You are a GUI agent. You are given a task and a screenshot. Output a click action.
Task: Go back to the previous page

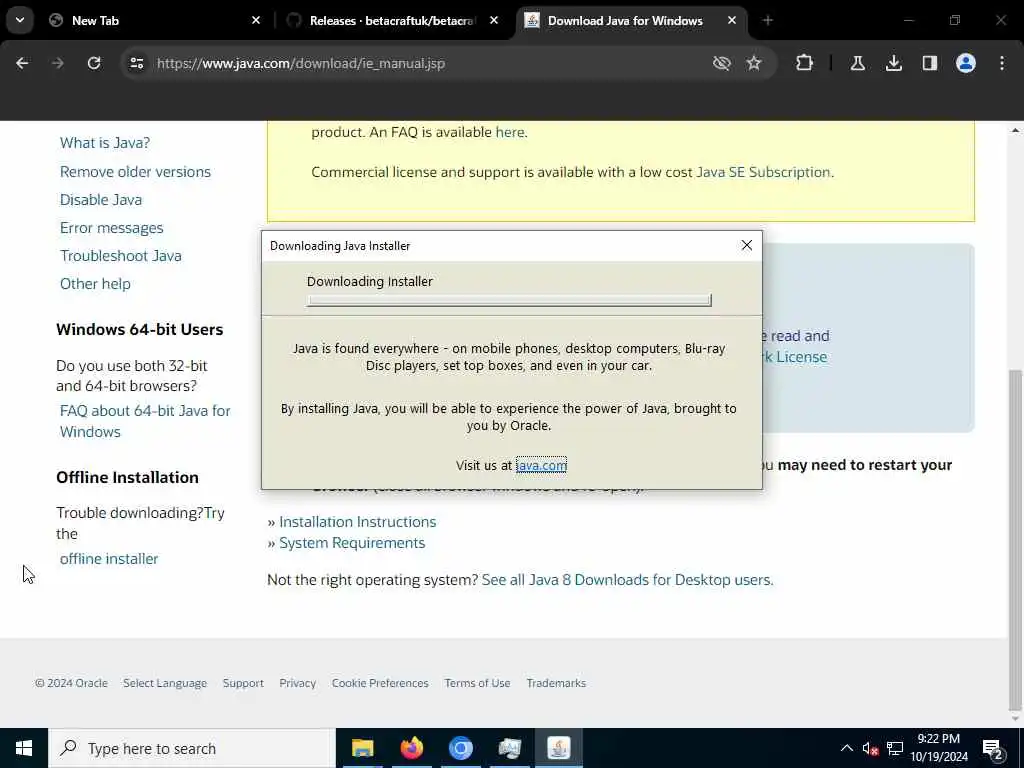coord(22,63)
